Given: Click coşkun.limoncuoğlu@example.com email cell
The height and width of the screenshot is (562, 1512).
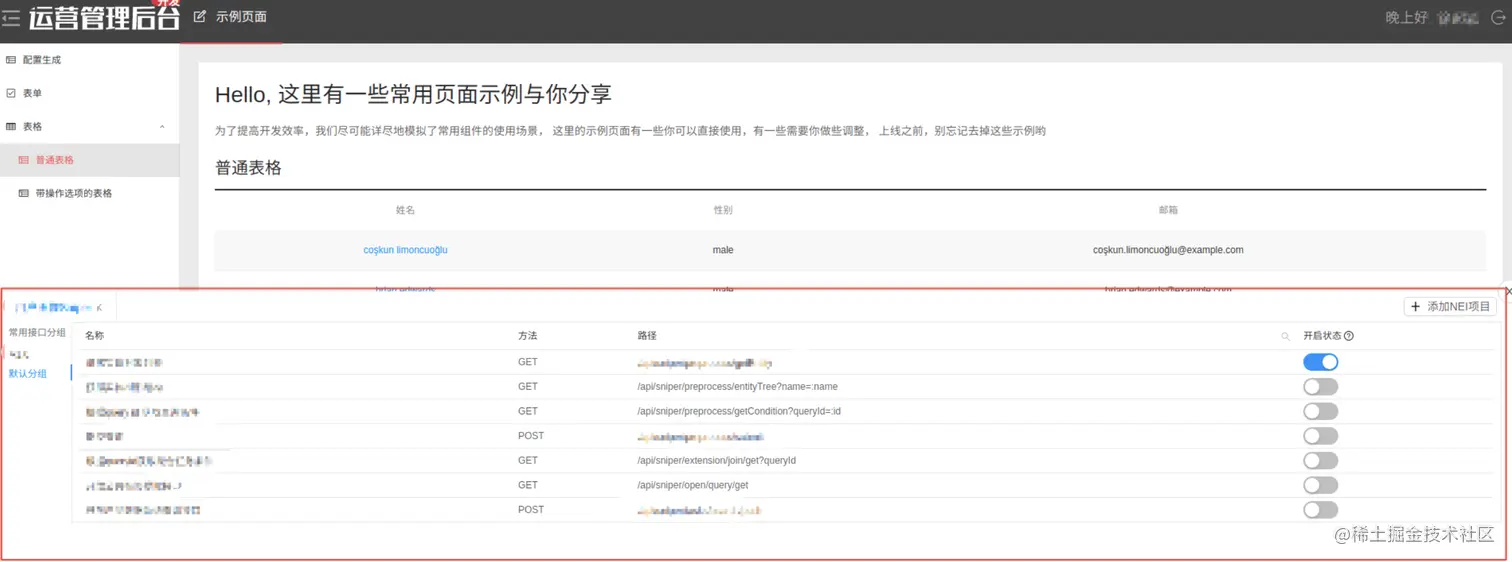Looking at the screenshot, I should coord(1168,250).
